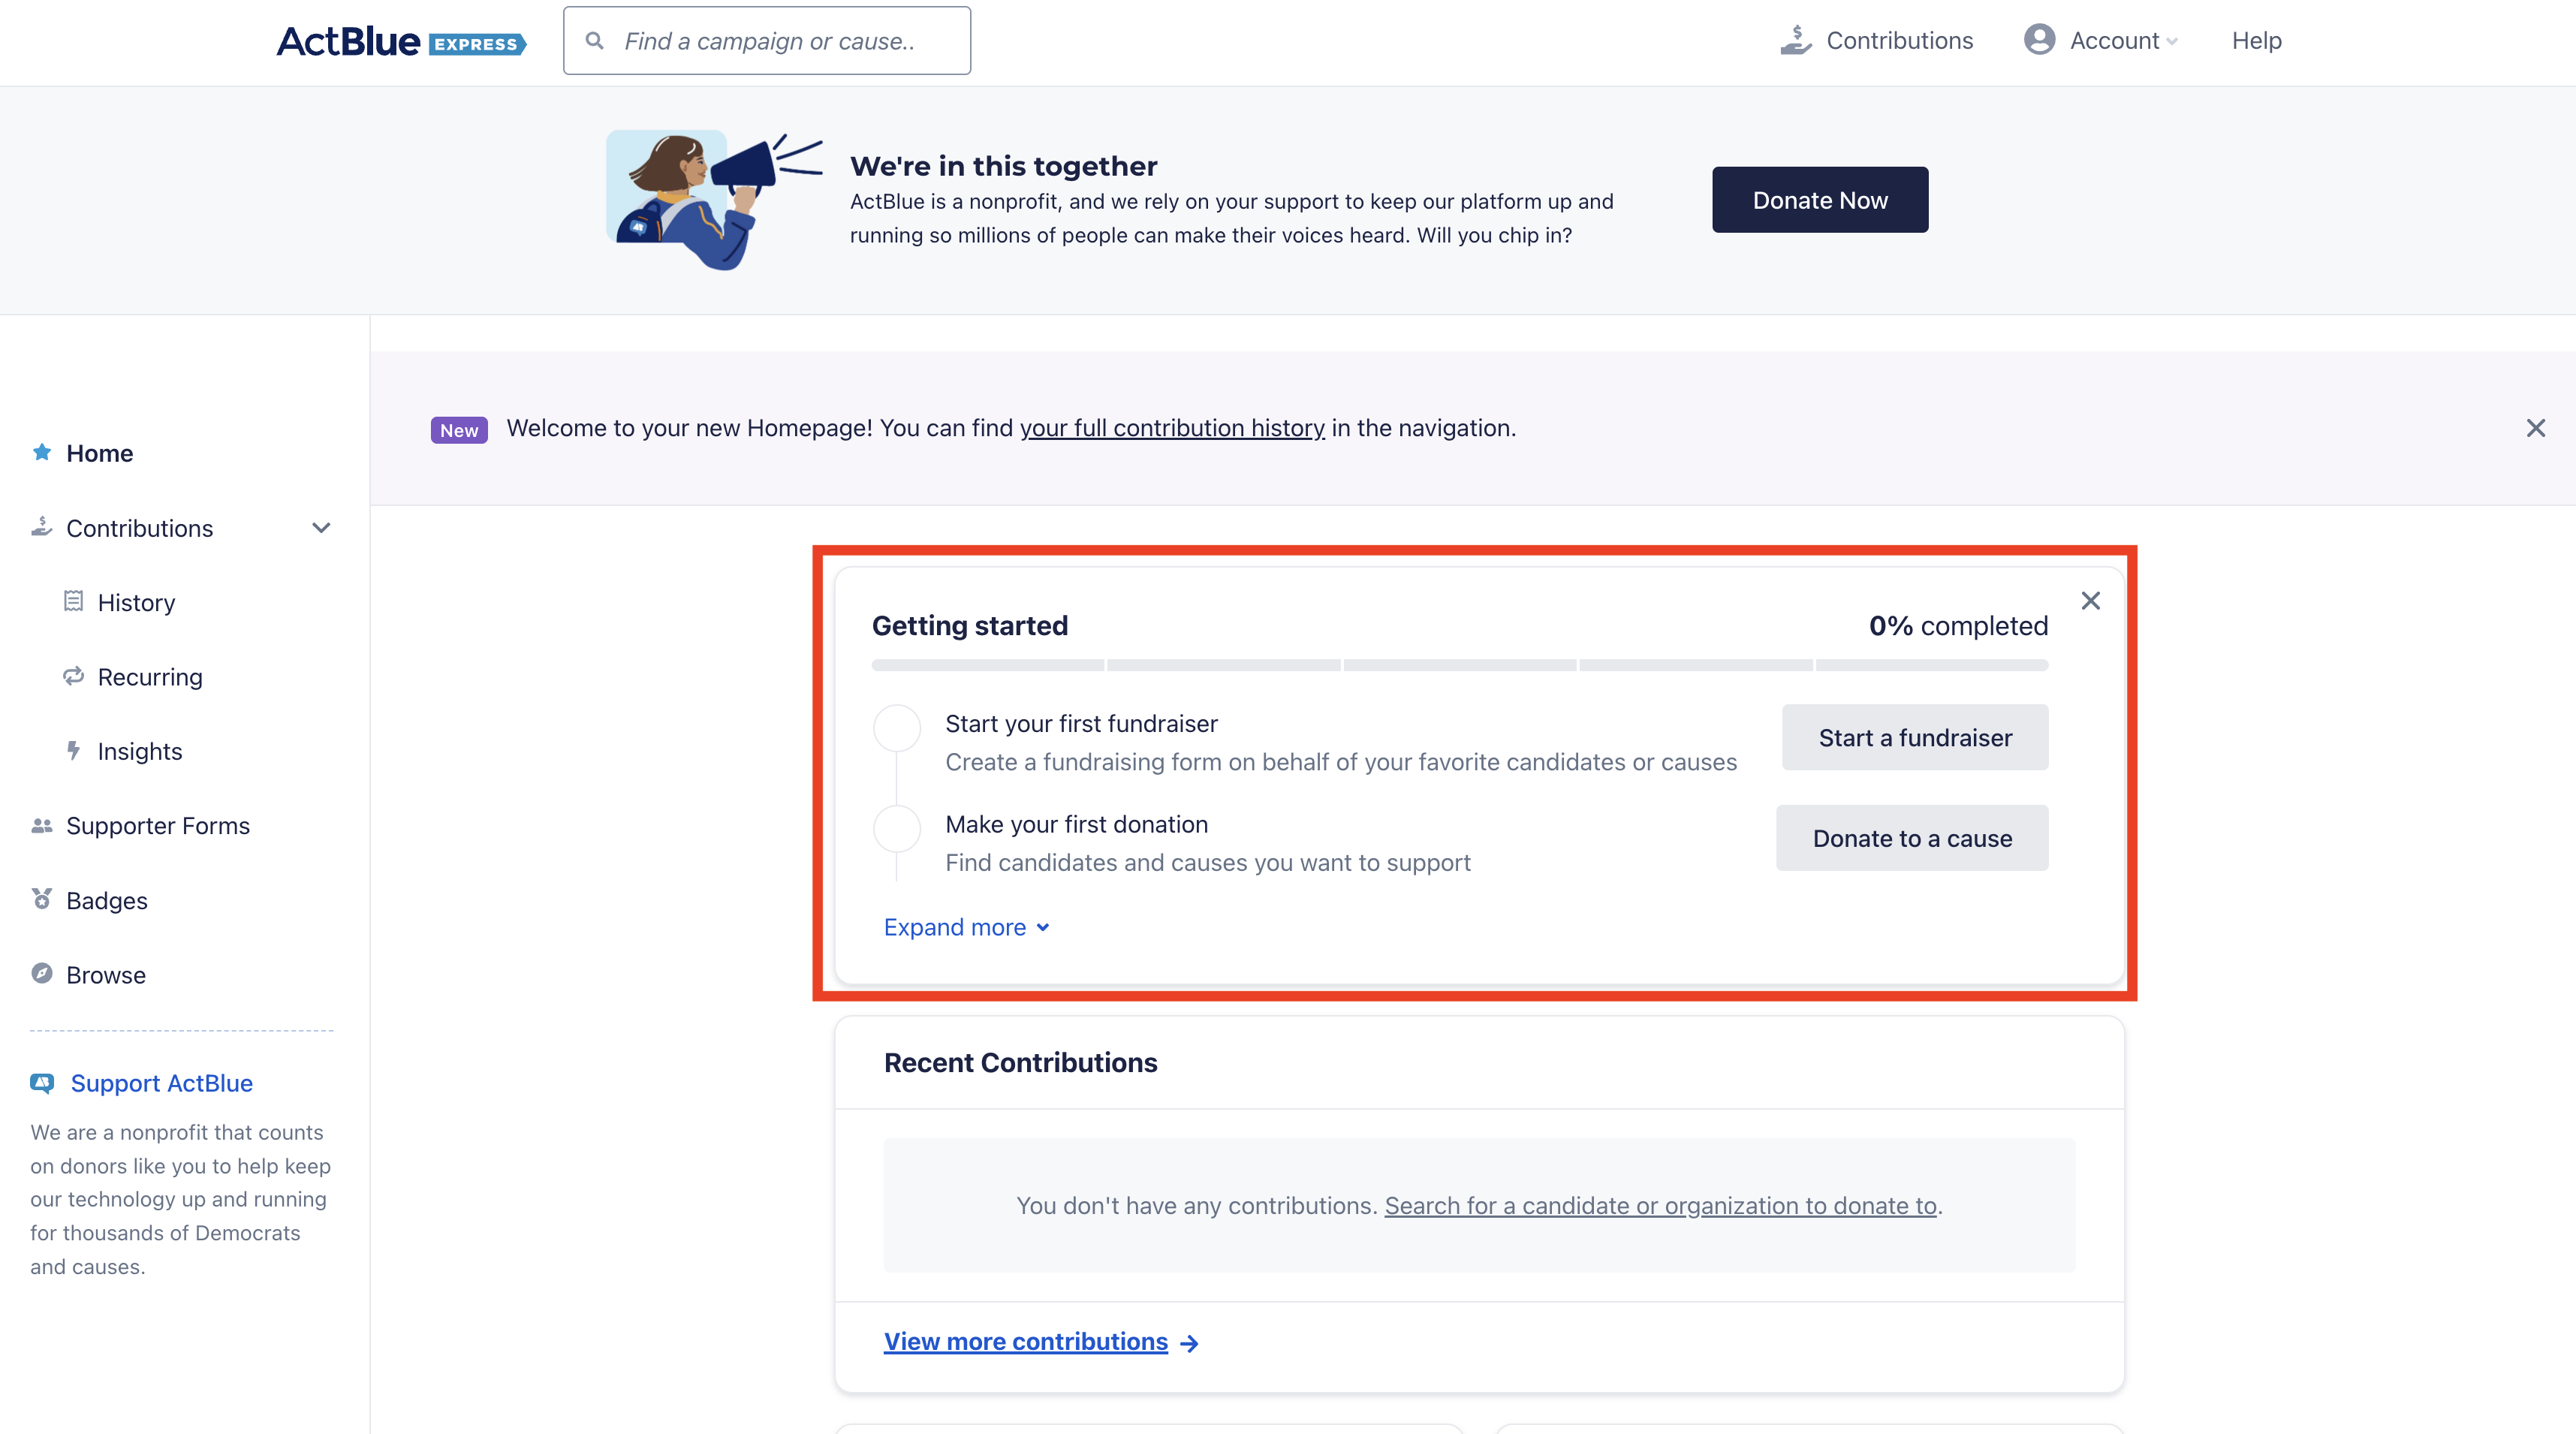Open Help from the top navigation

coord(2257,40)
